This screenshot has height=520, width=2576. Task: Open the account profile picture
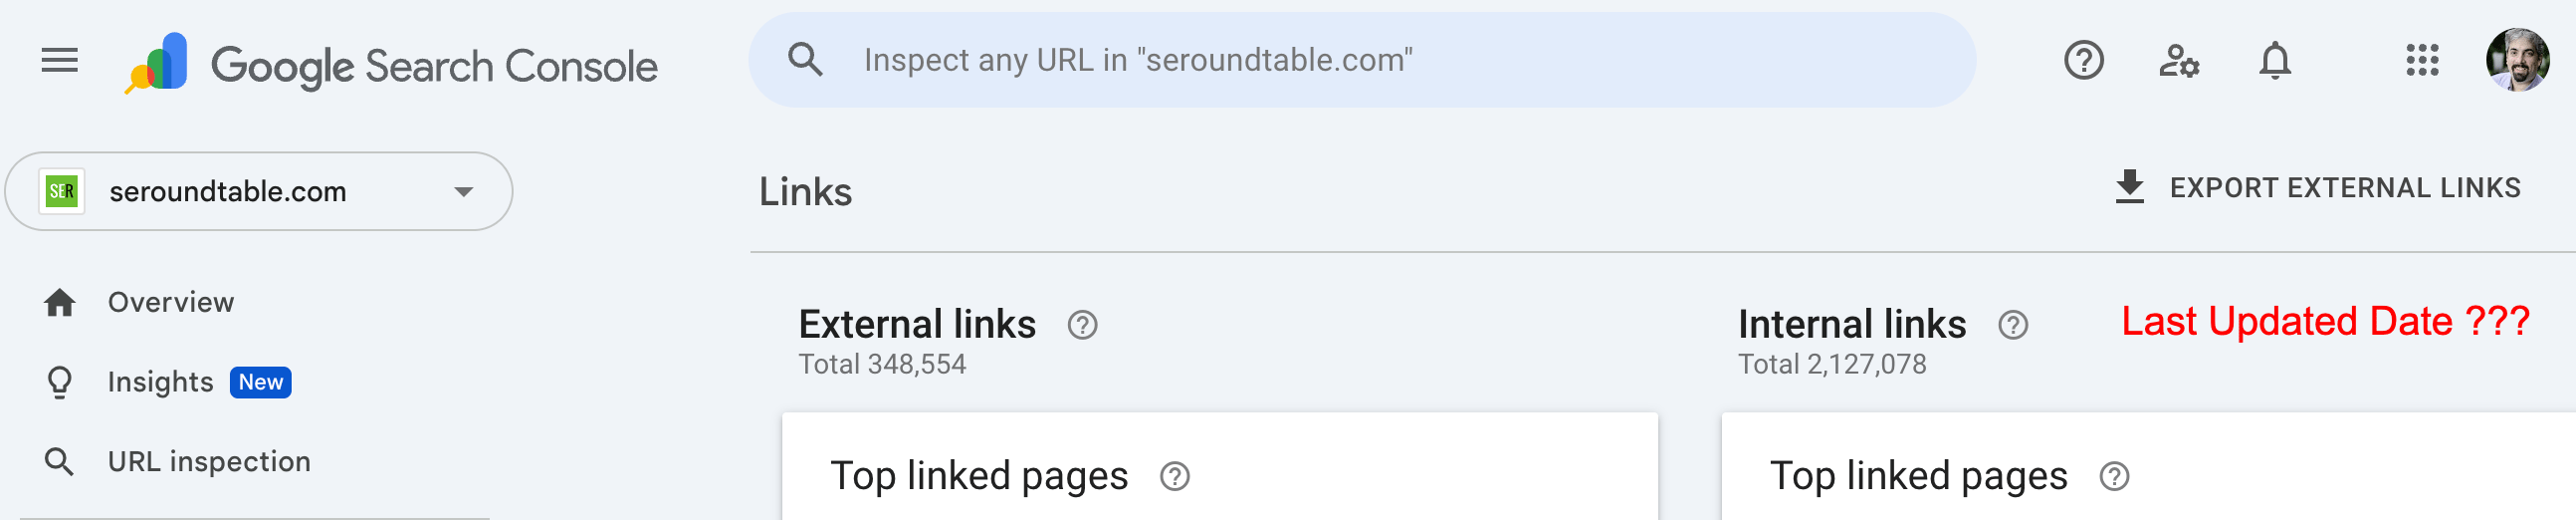pyautogui.click(x=2517, y=60)
